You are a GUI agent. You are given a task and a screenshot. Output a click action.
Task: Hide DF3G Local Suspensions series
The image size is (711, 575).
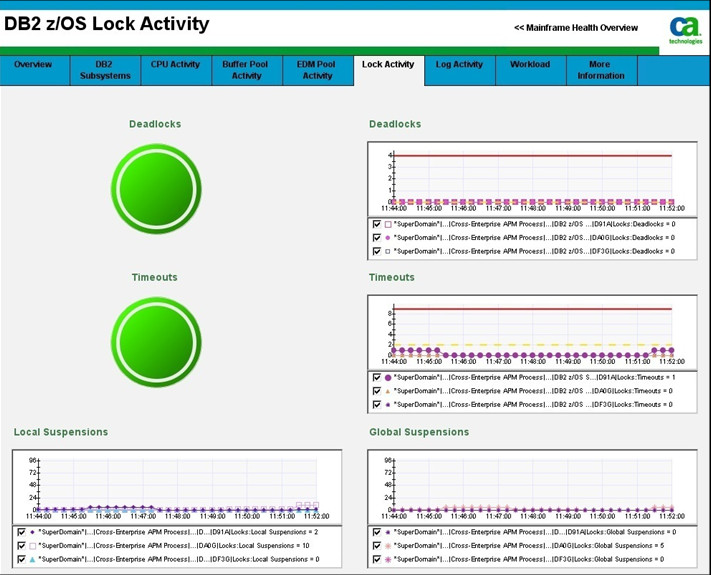[21, 559]
